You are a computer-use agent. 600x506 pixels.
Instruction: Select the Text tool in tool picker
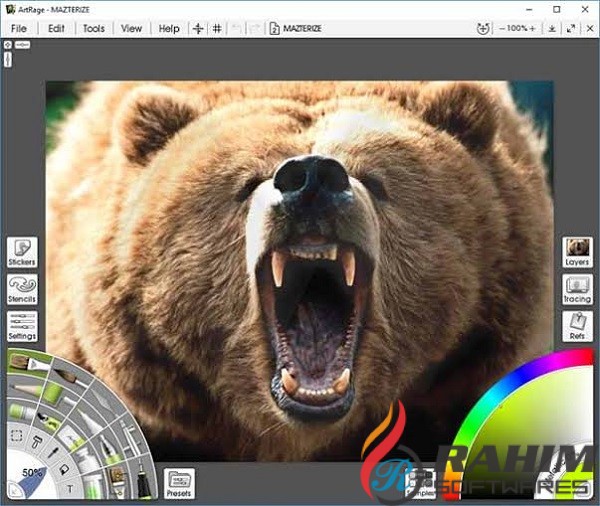tap(70, 490)
